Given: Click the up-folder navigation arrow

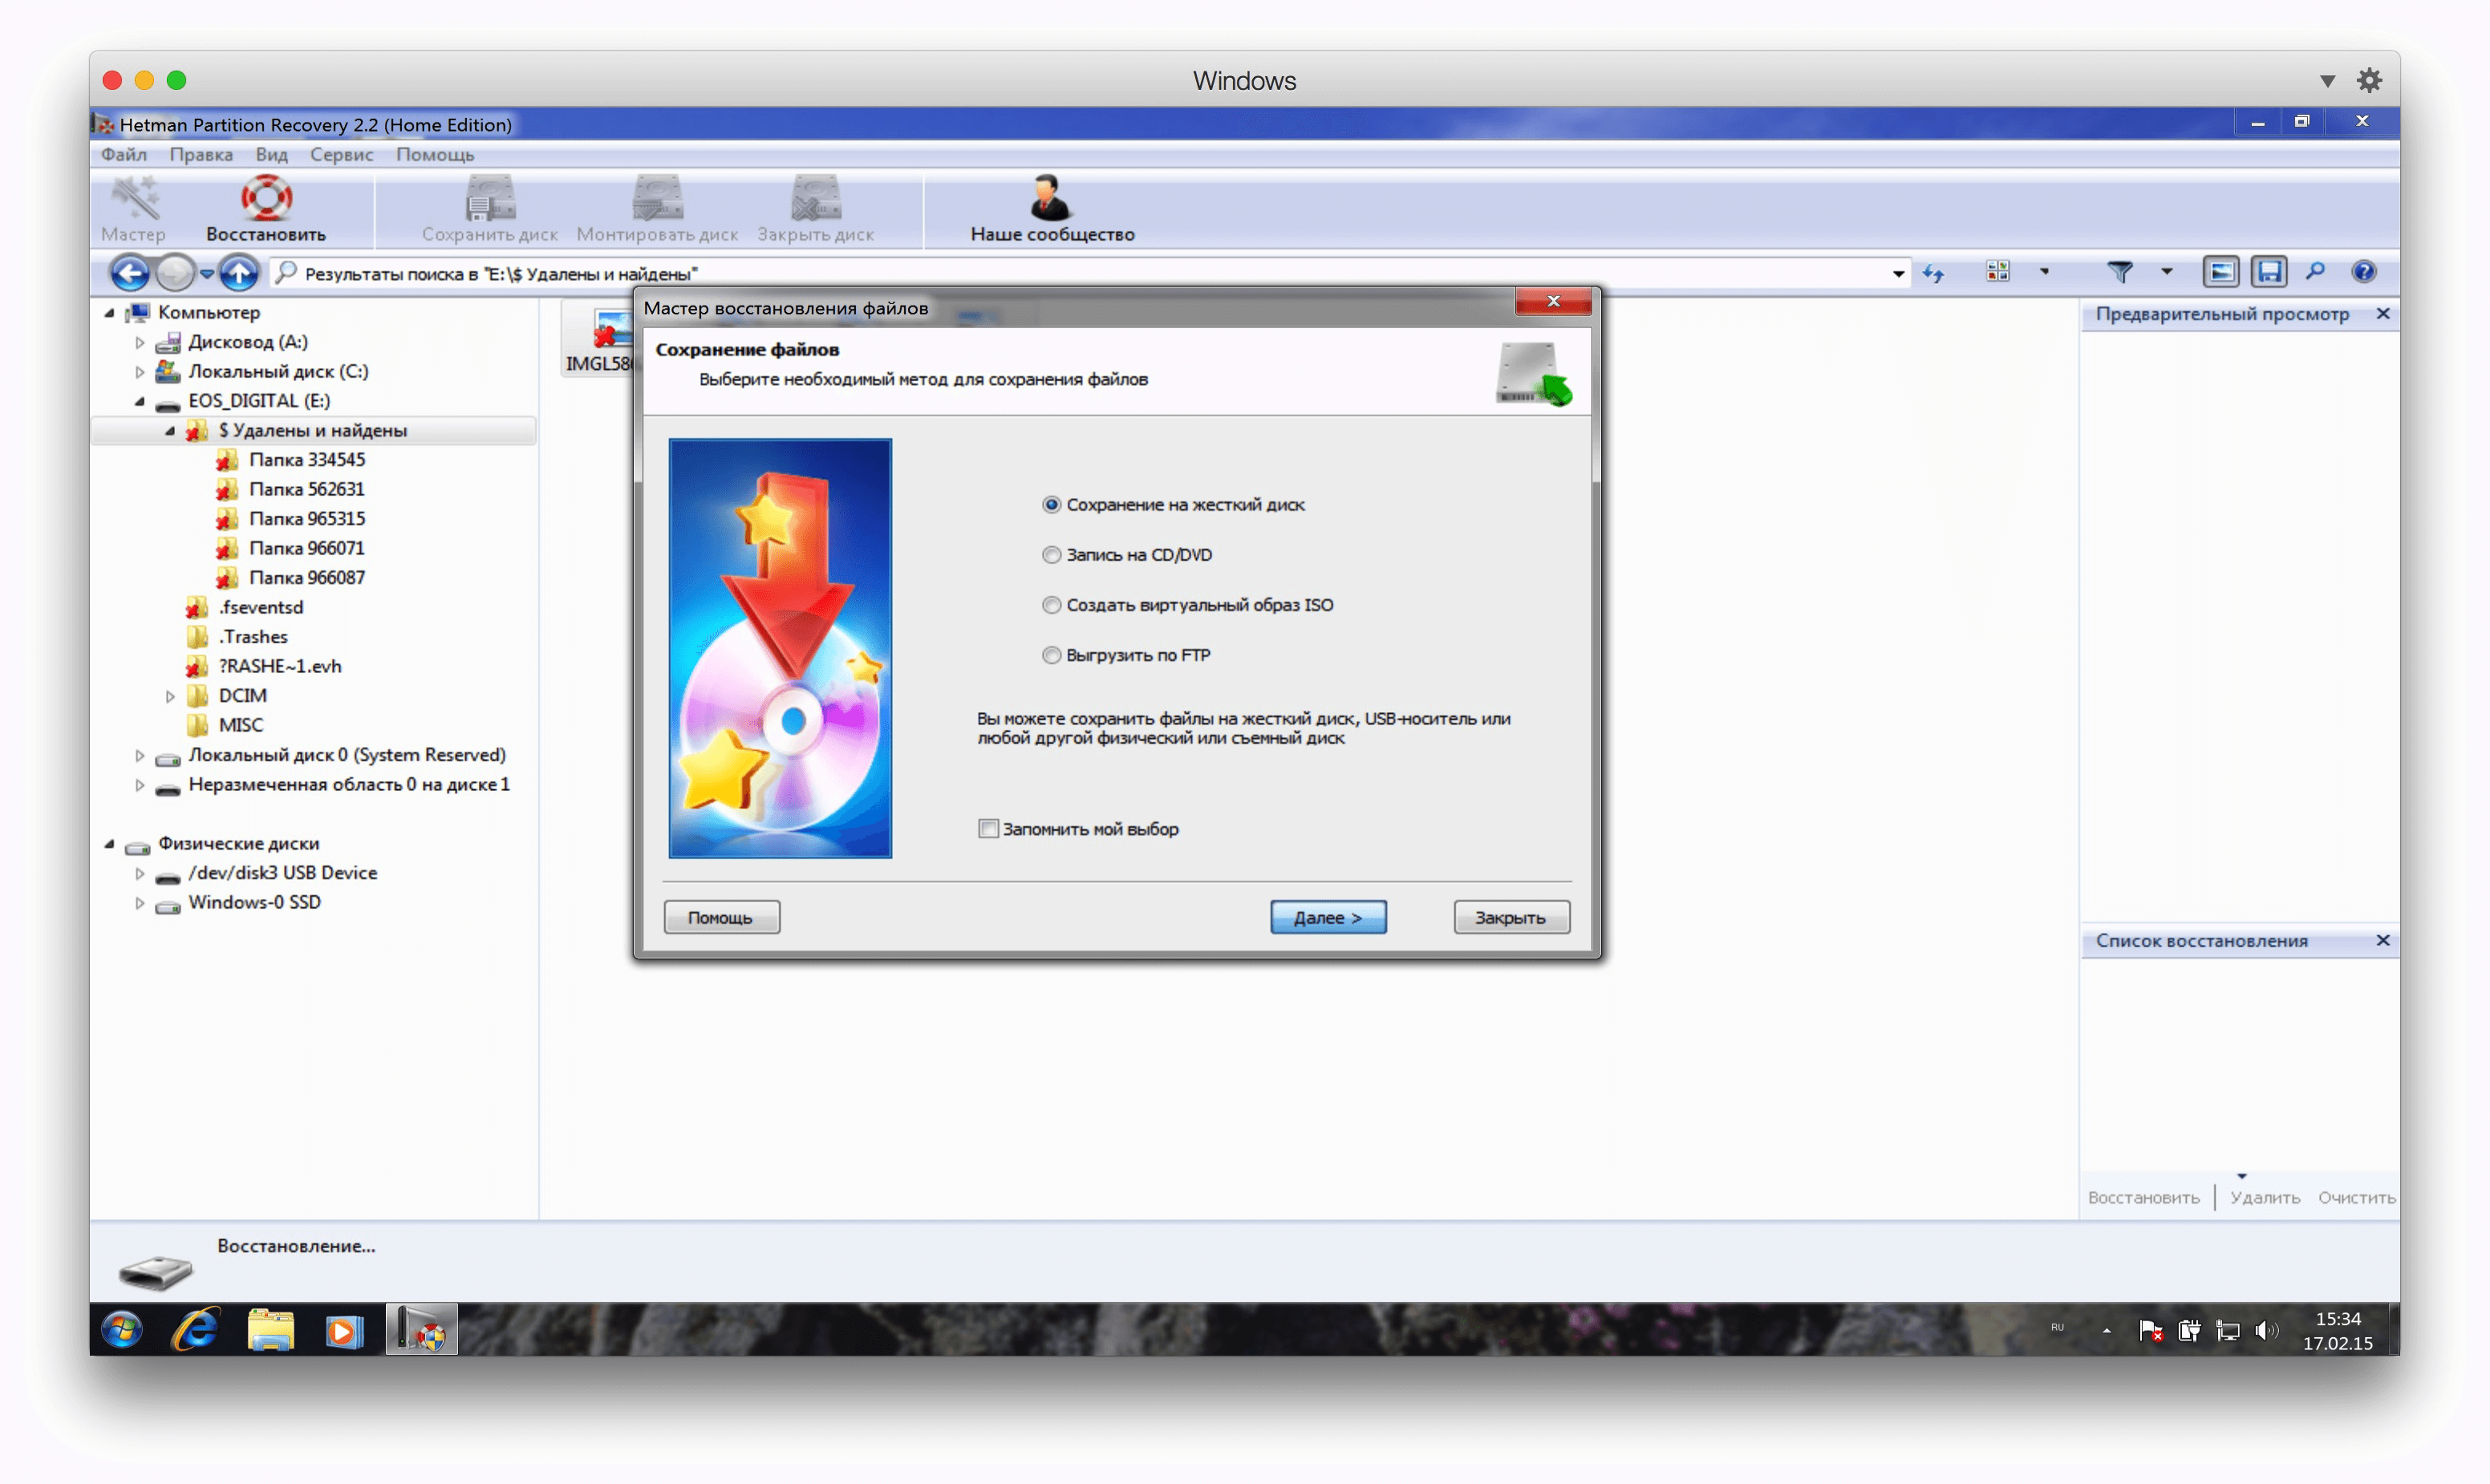Looking at the screenshot, I should coord(238,272).
